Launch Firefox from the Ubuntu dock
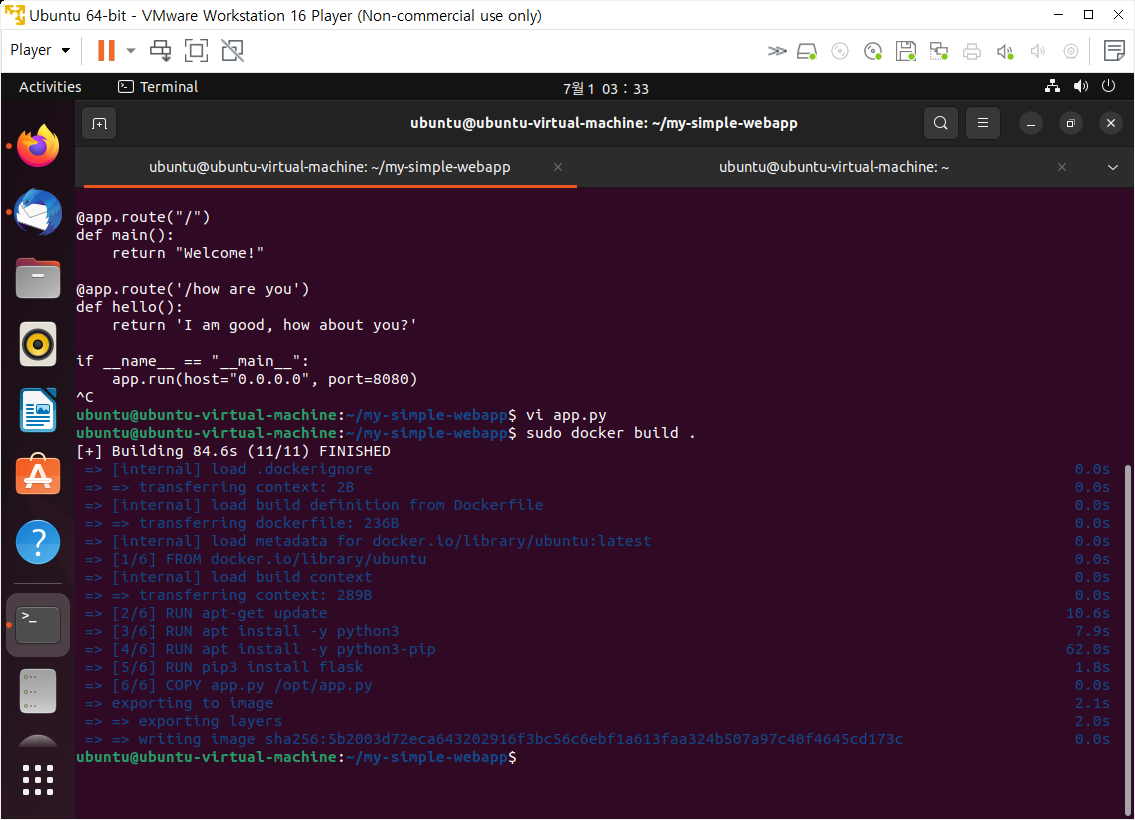 coord(38,146)
